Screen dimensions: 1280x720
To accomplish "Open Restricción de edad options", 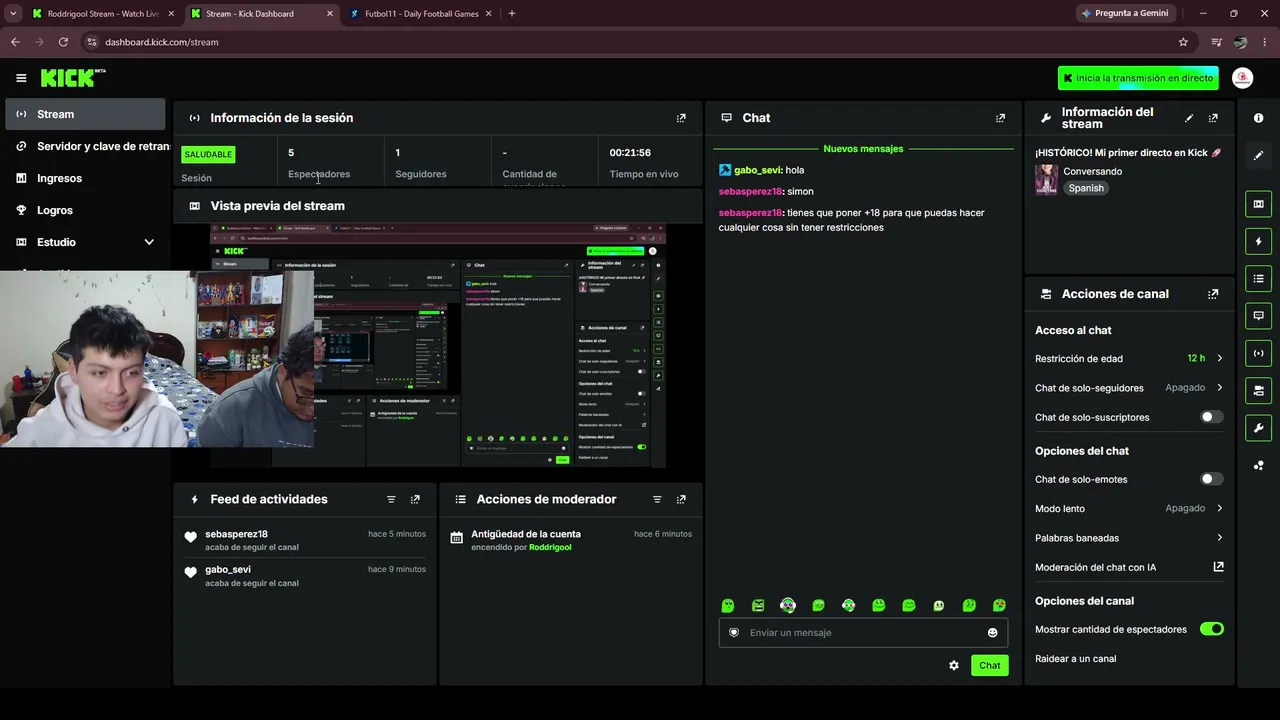I will point(1129,358).
